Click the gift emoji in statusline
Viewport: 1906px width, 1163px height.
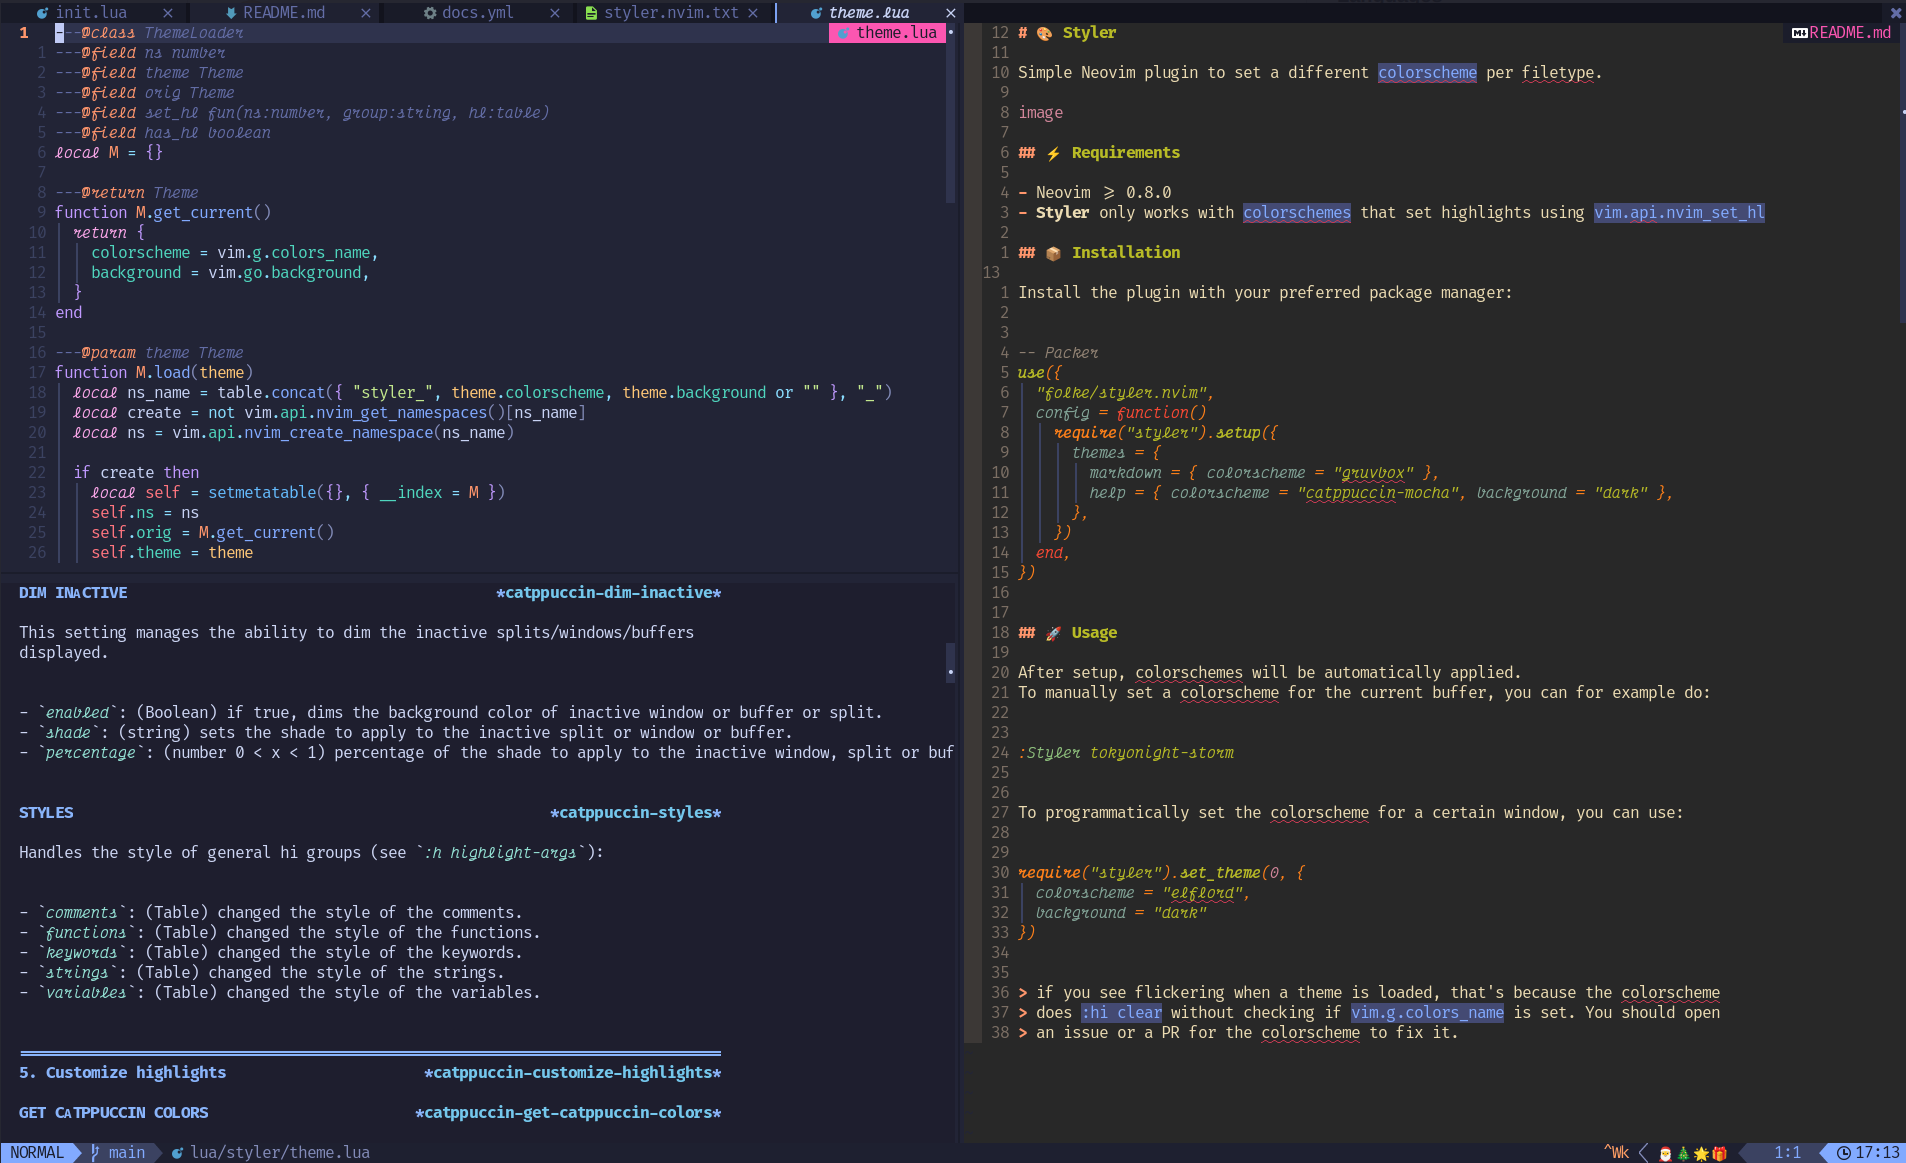click(1719, 1153)
